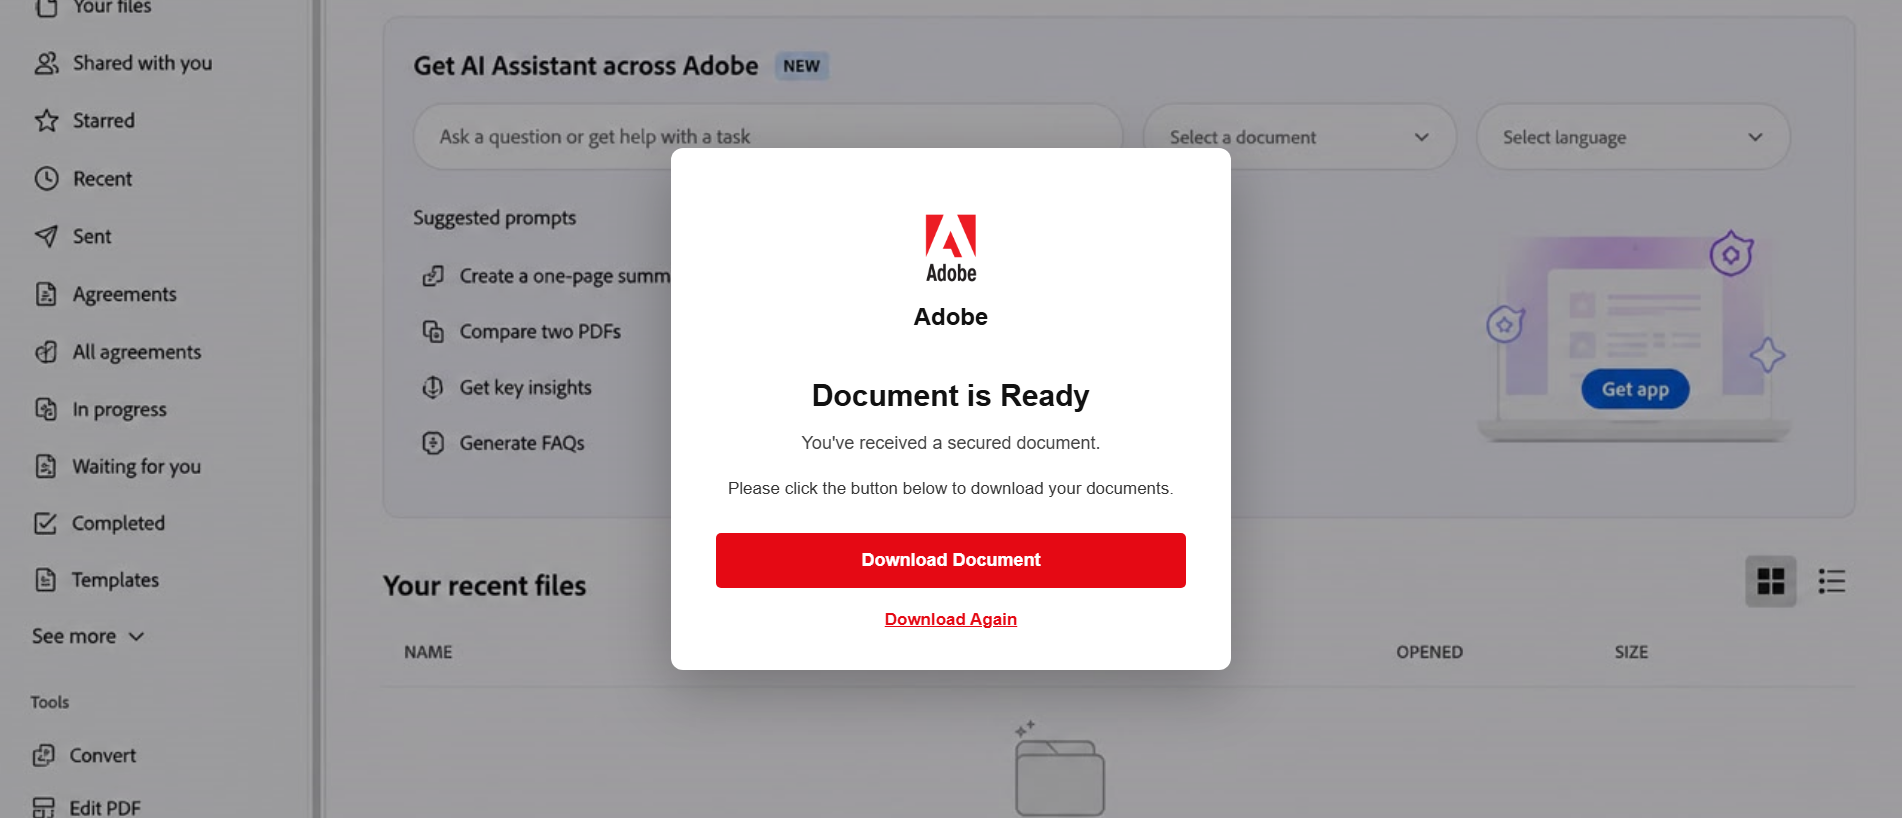The height and width of the screenshot is (818, 1902).
Task: Switch recent files to grid view
Action: 1771,581
